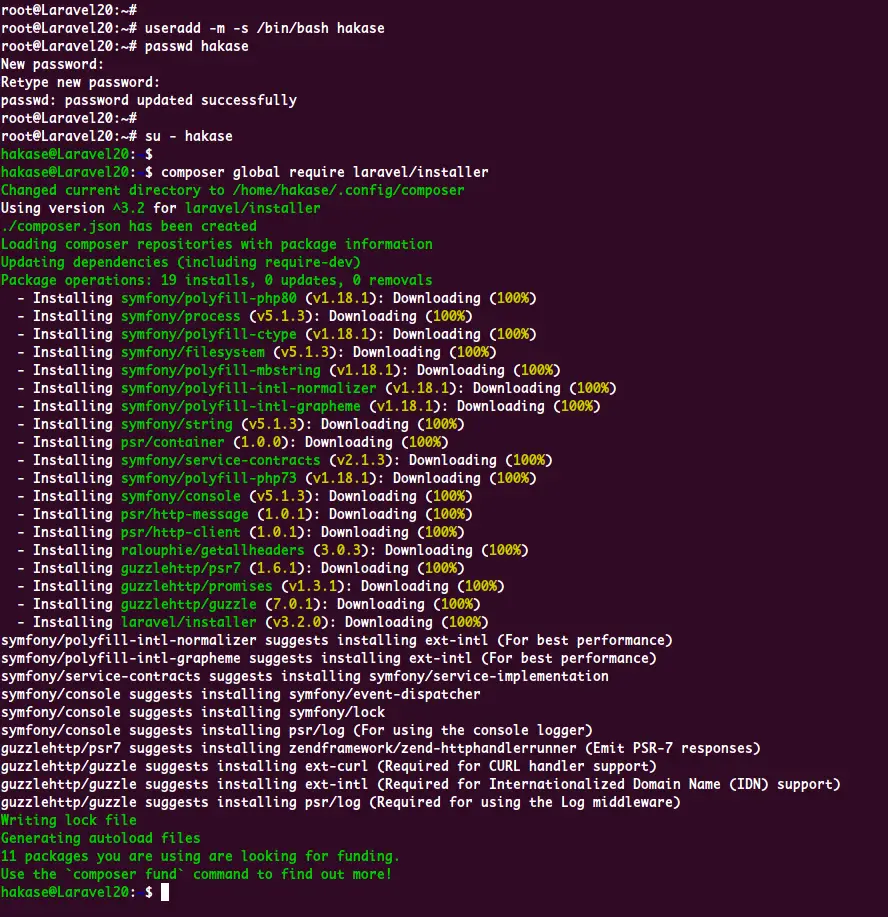Screen dimensions: 888x917
Task: Click the 'symfony/lock' suggestion text
Action: click(x=337, y=712)
